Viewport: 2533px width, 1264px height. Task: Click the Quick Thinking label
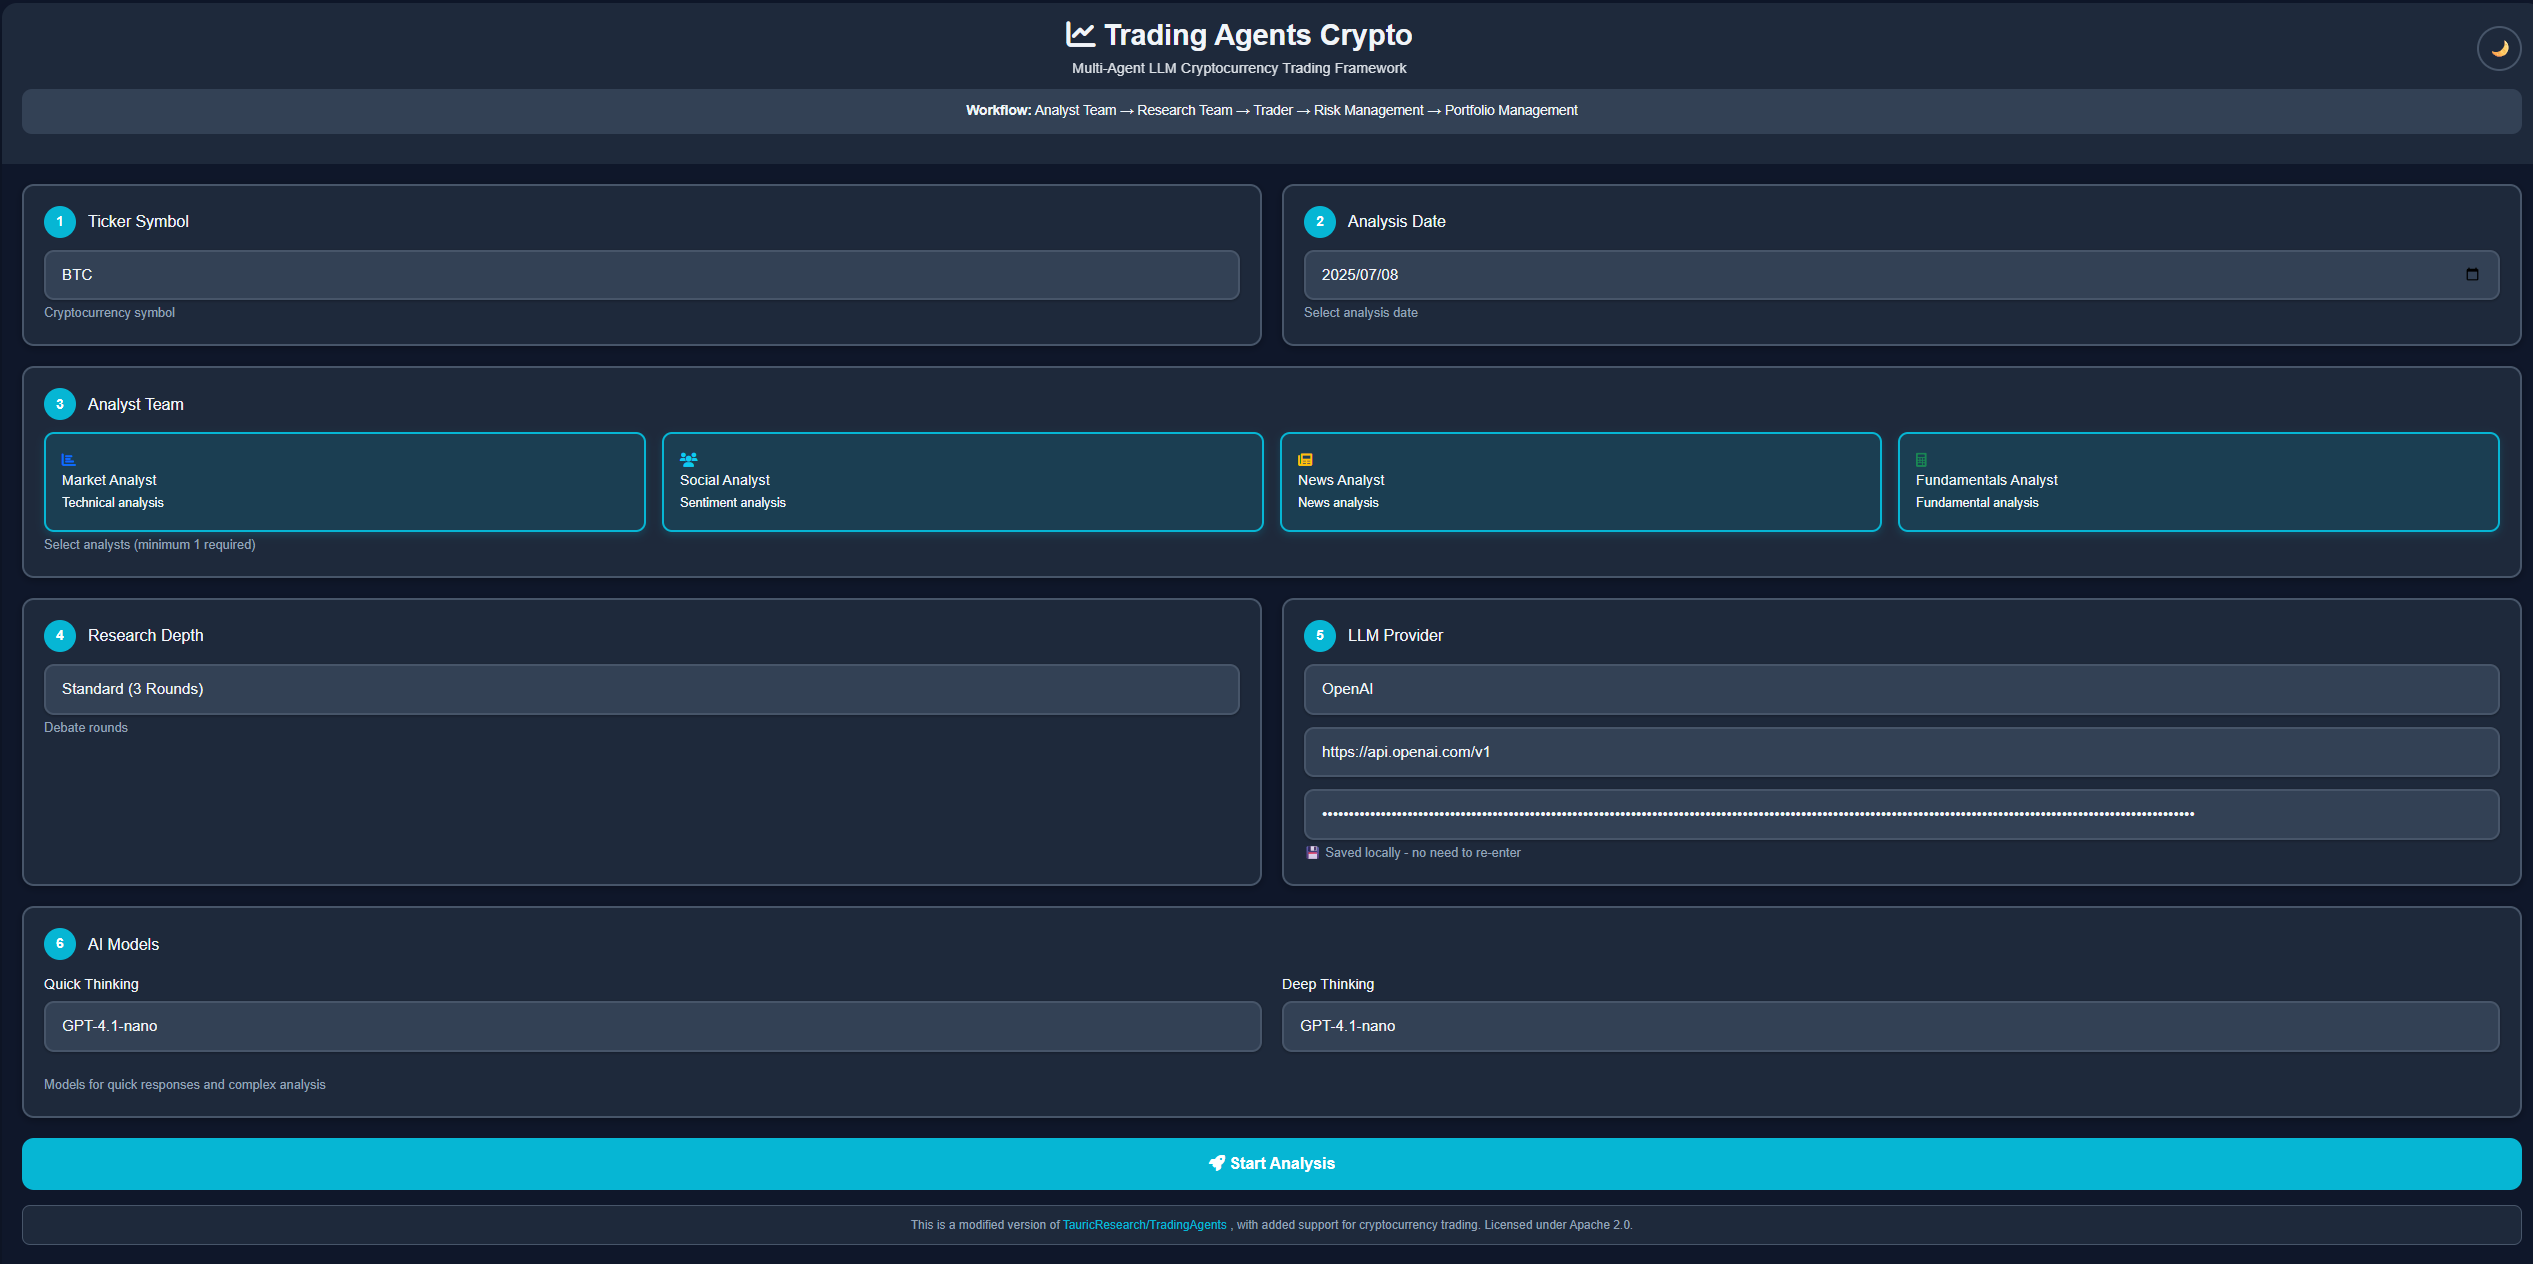point(91,984)
